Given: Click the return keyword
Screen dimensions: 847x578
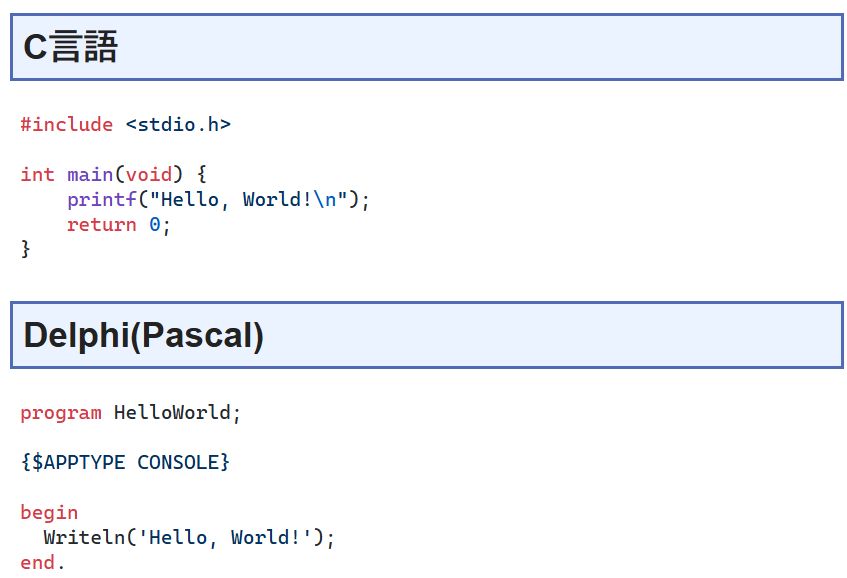Looking at the screenshot, I should [x=102, y=225].
